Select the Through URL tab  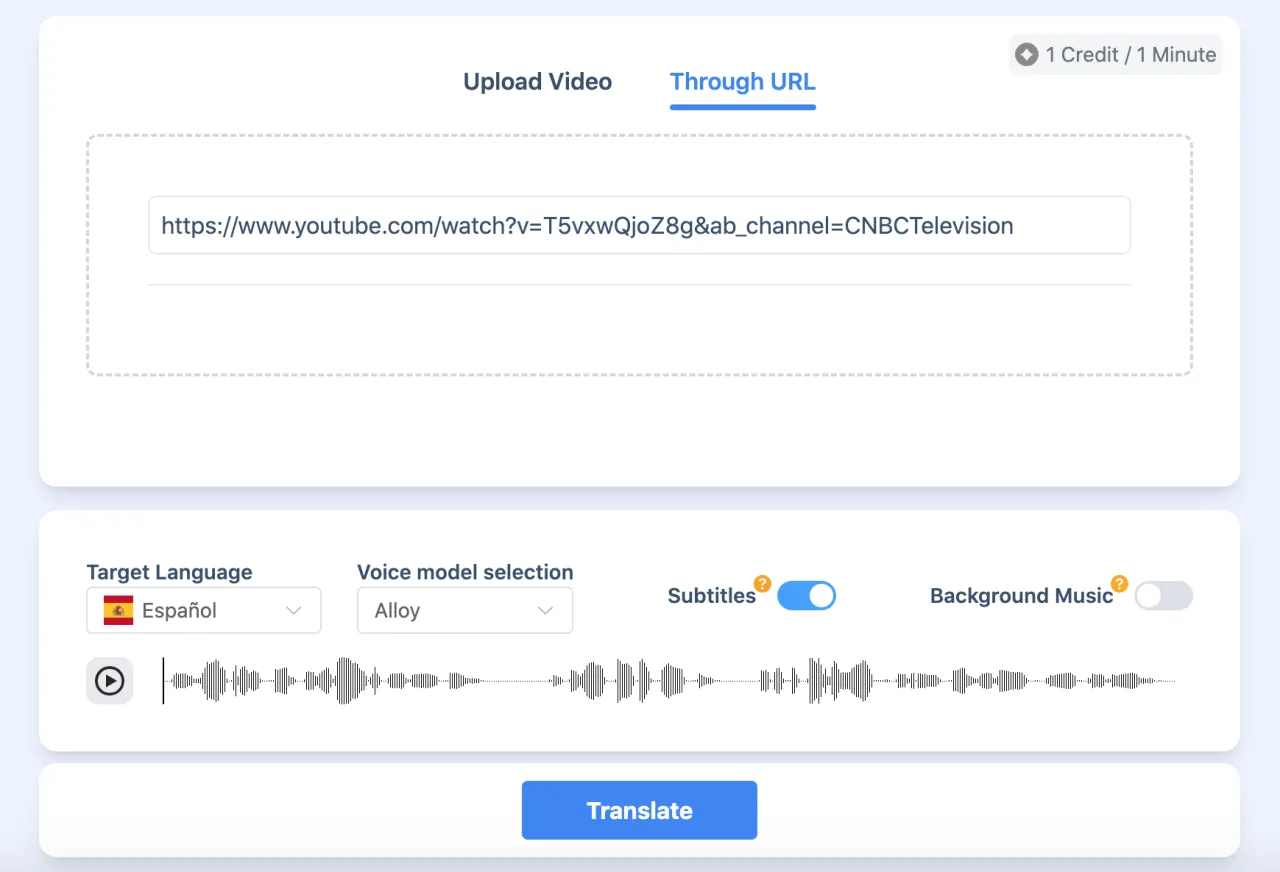coord(742,82)
